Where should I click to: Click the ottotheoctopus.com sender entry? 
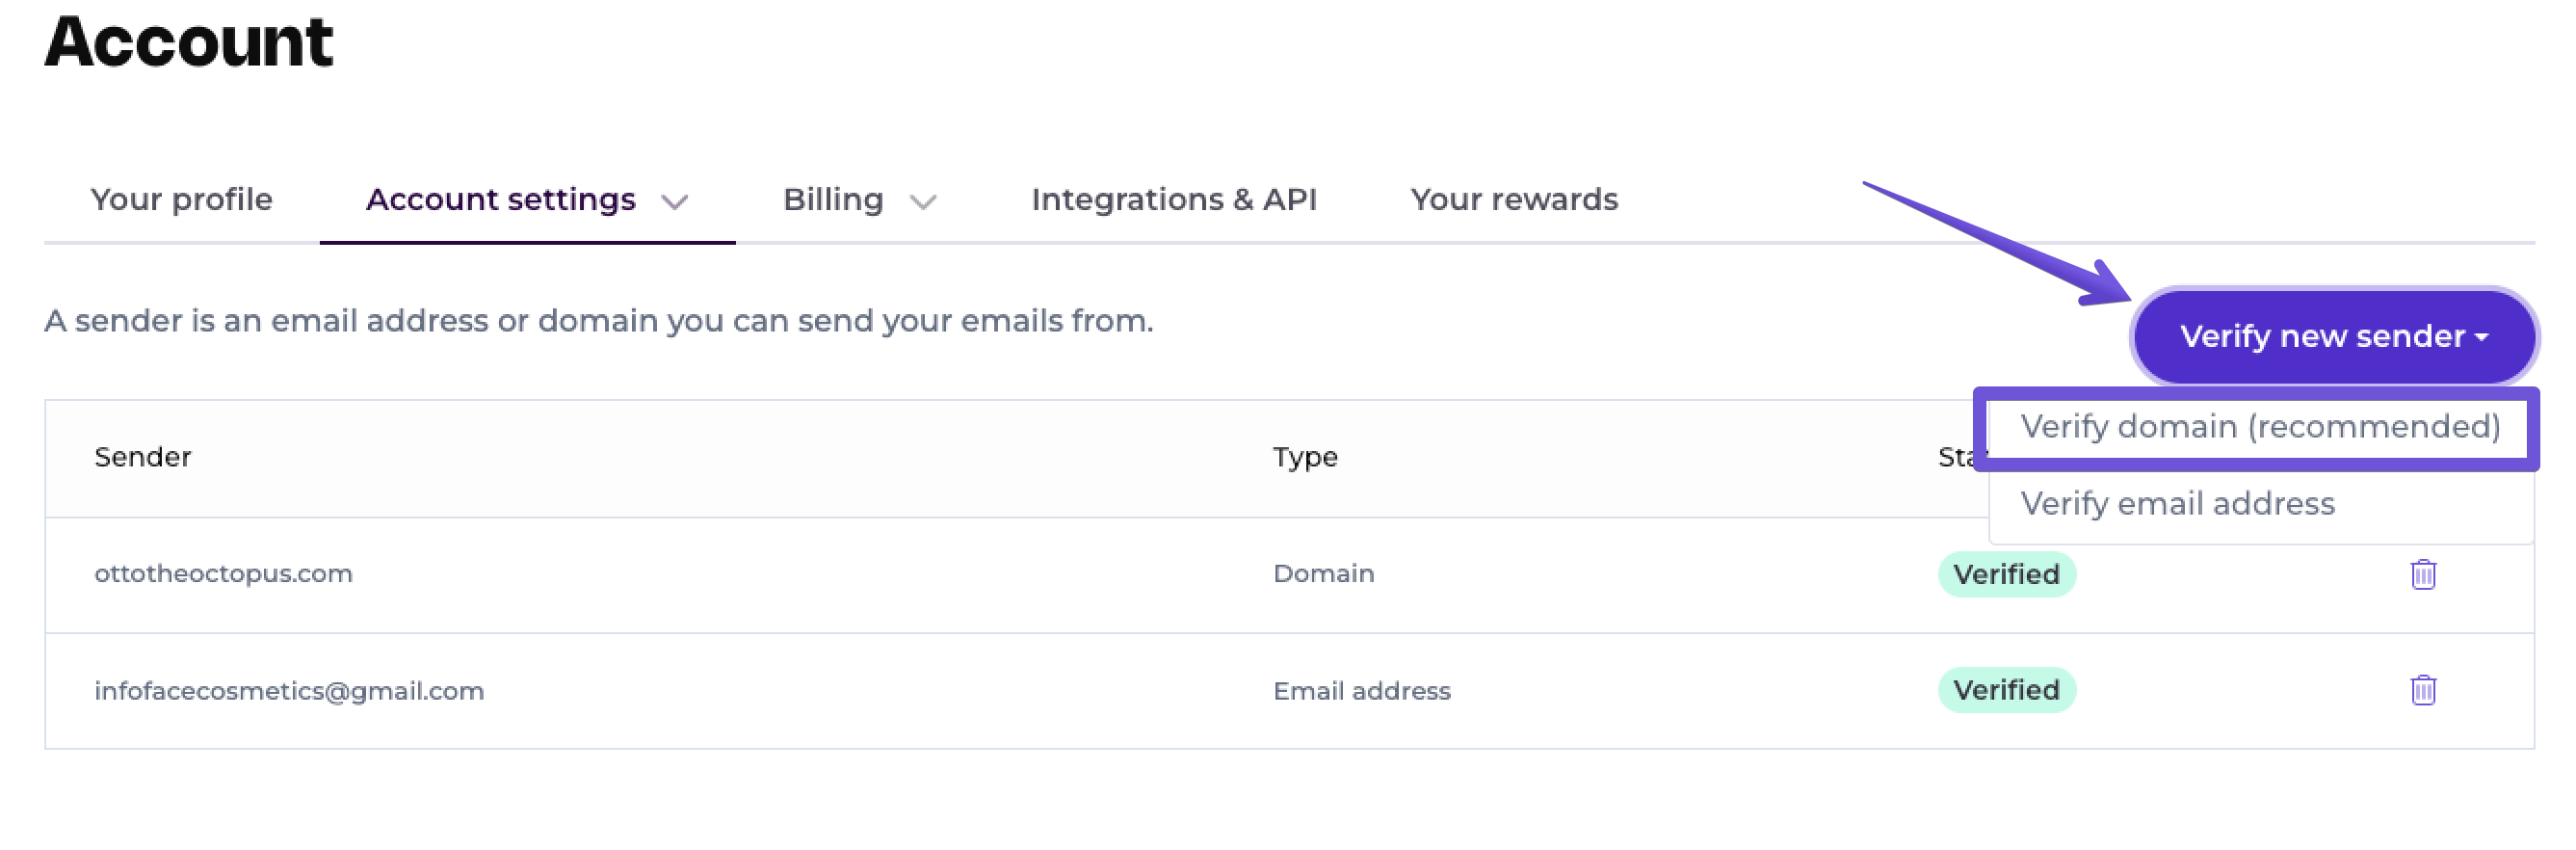(x=223, y=574)
